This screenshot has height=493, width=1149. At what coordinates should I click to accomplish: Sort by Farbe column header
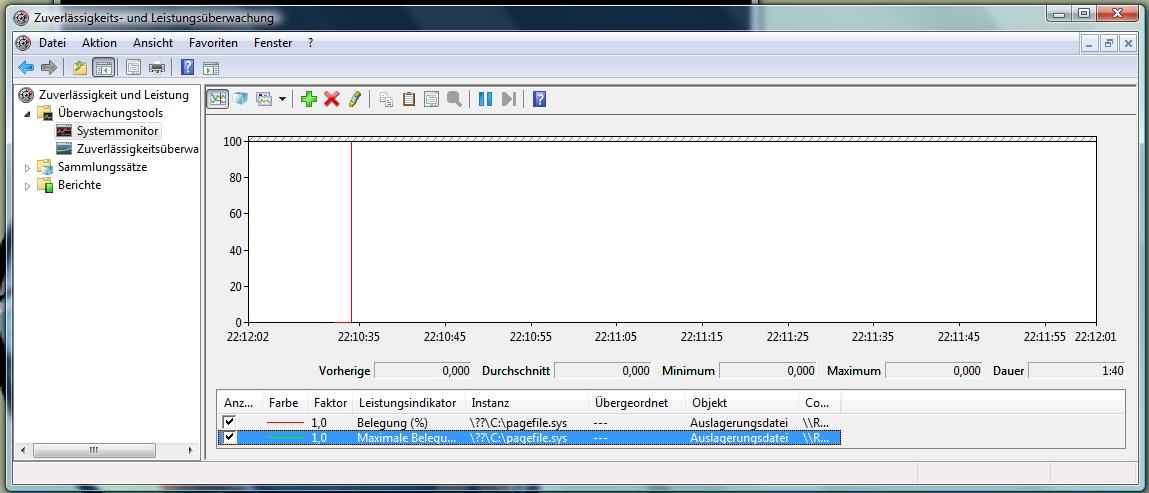click(284, 403)
